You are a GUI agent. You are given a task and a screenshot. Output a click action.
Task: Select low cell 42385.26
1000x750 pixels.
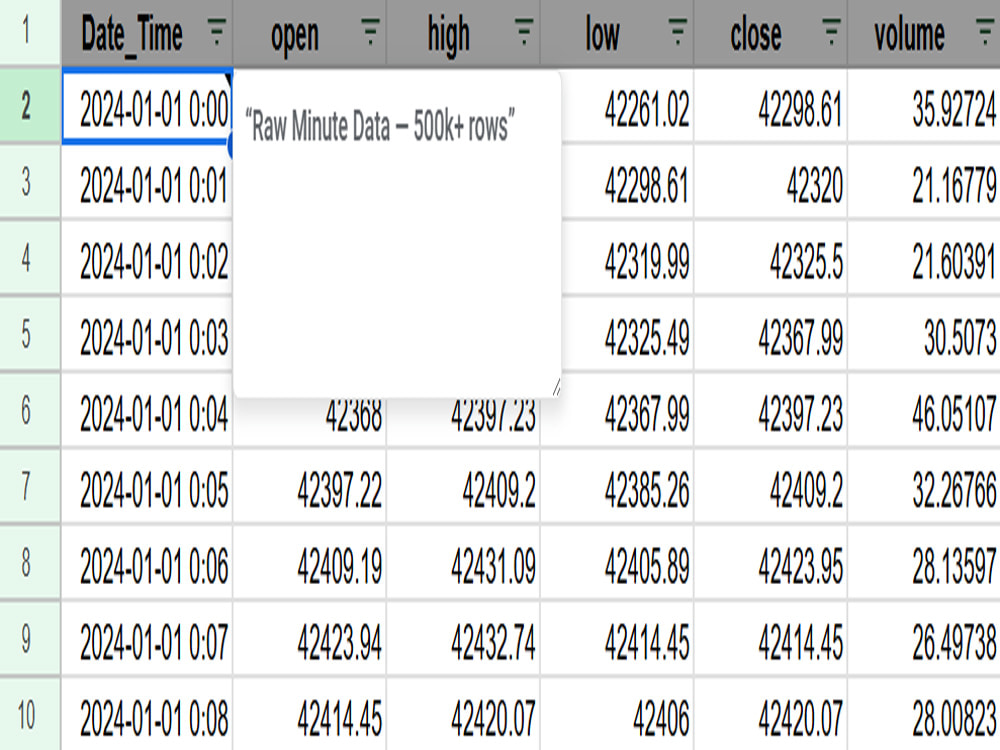point(617,486)
